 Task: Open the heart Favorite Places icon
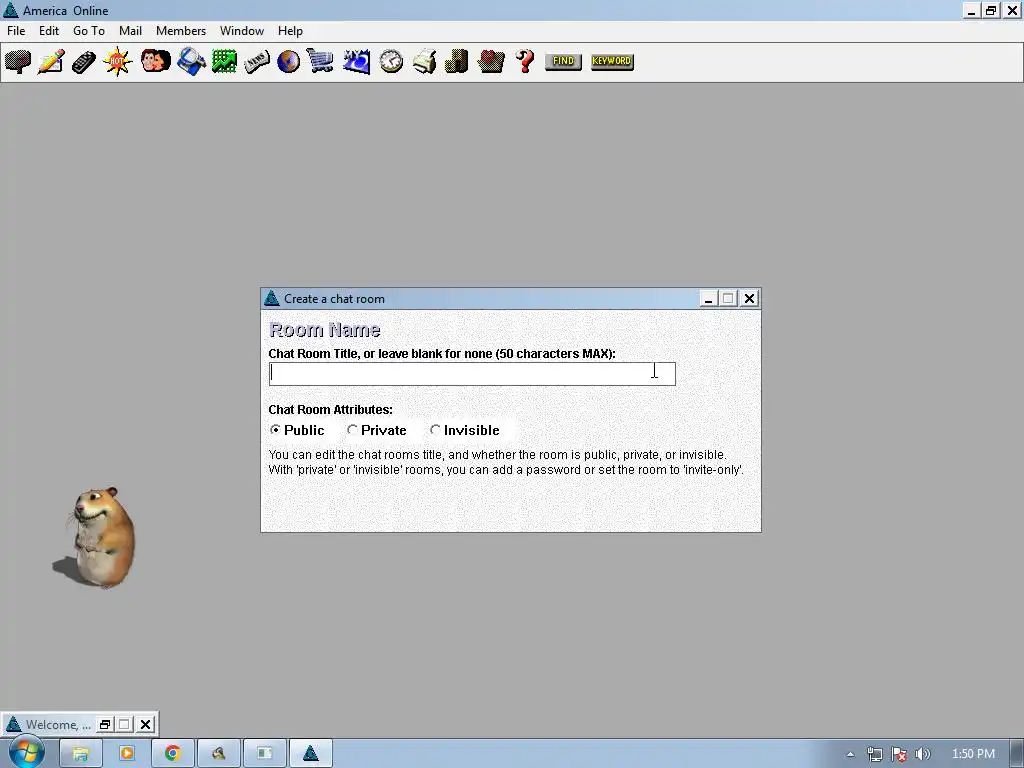pos(490,62)
